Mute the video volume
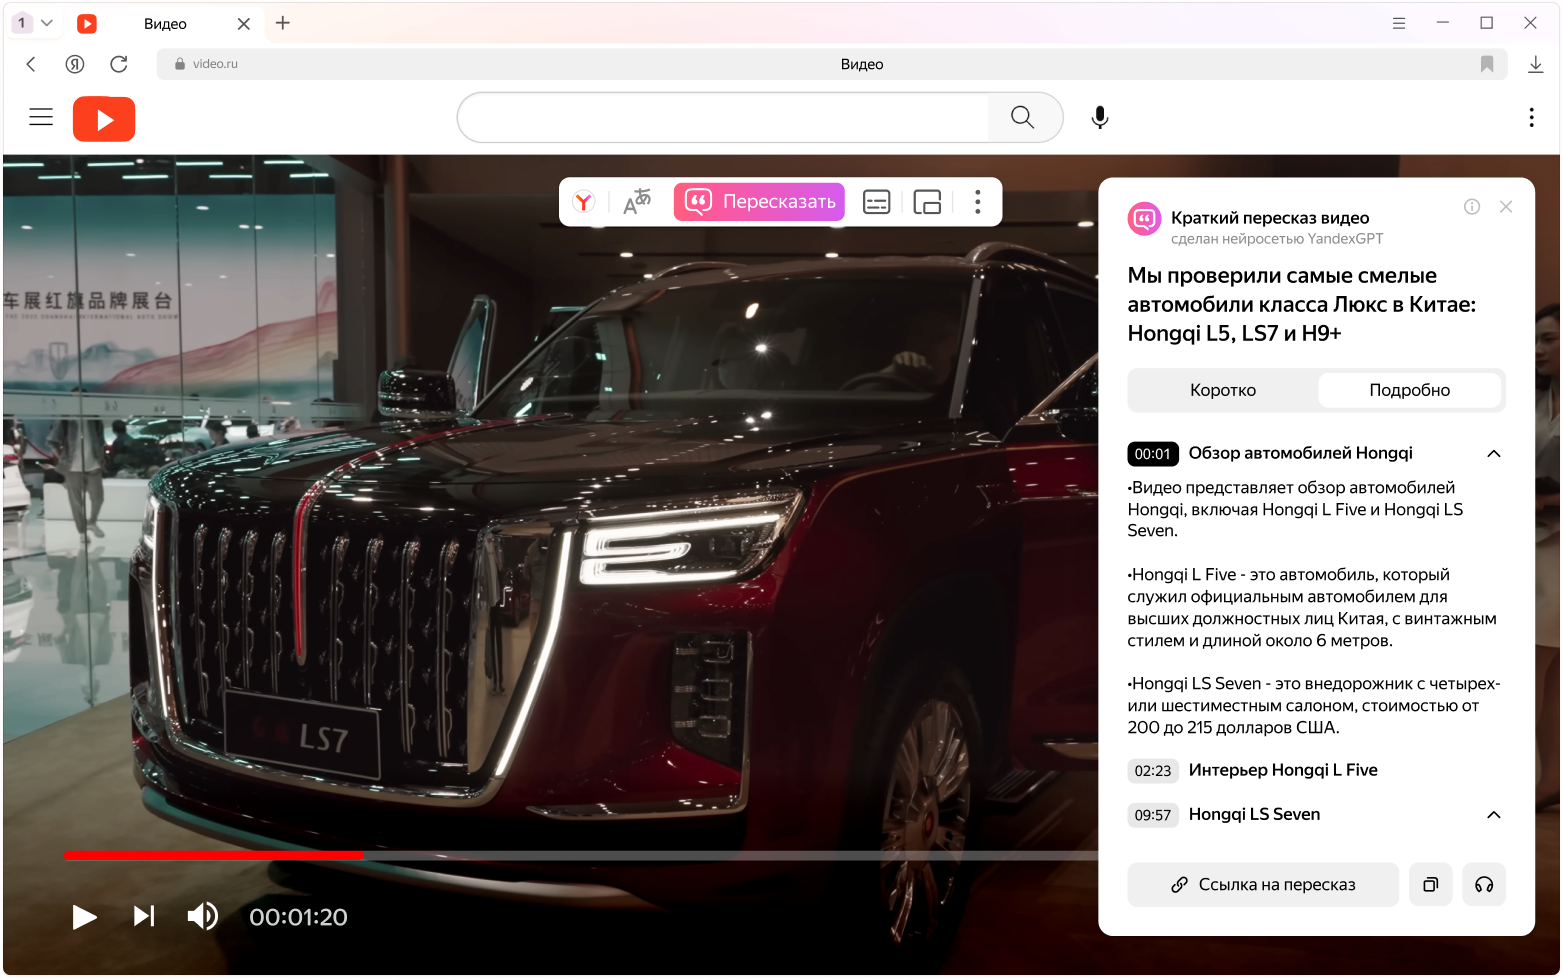 pos(203,917)
